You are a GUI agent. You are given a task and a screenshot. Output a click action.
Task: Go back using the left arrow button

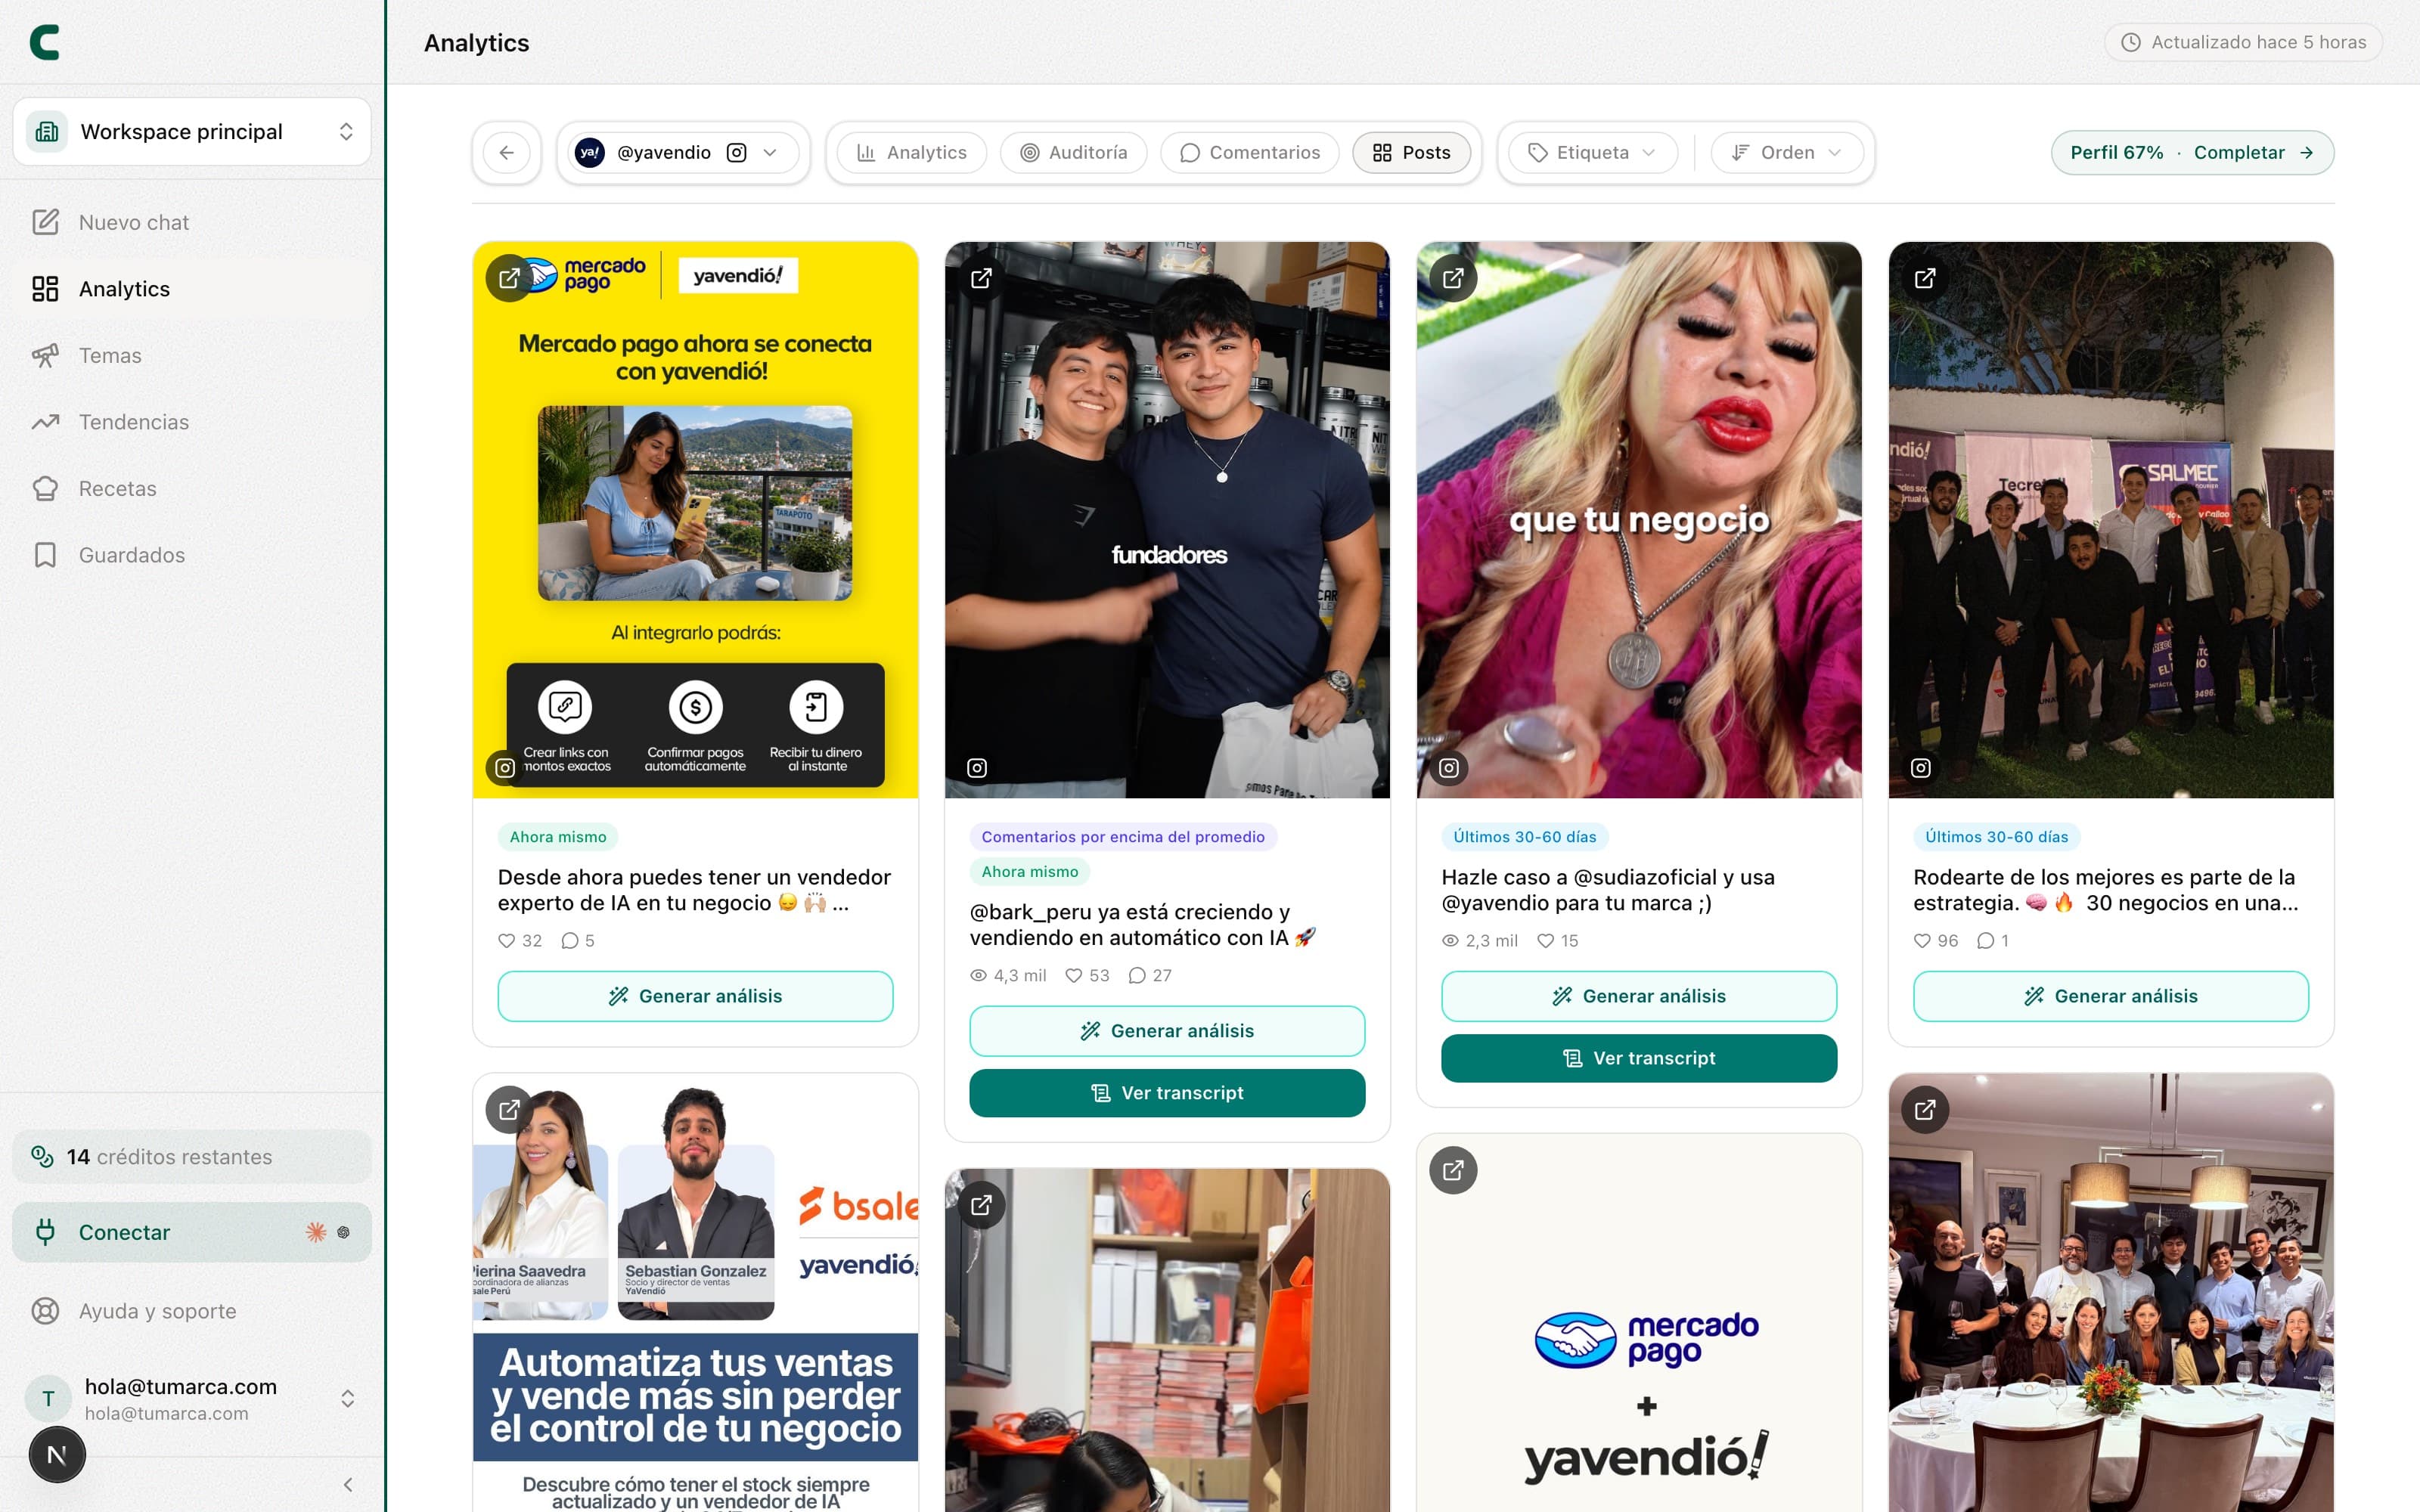click(506, 153)
